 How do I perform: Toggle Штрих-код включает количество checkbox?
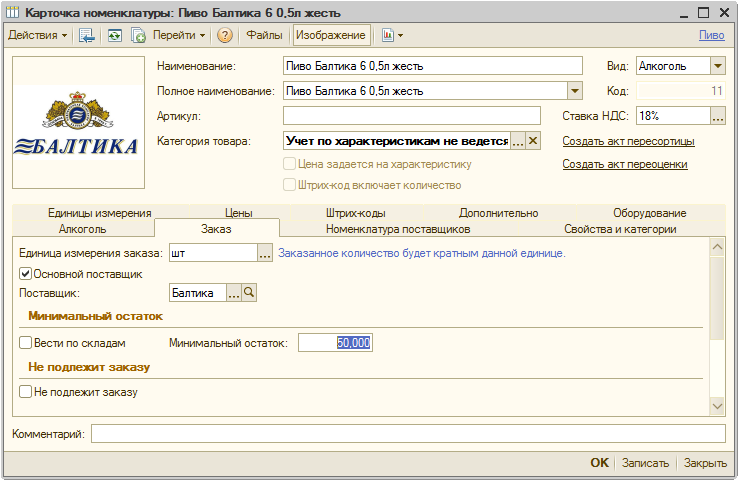(289, 184)
